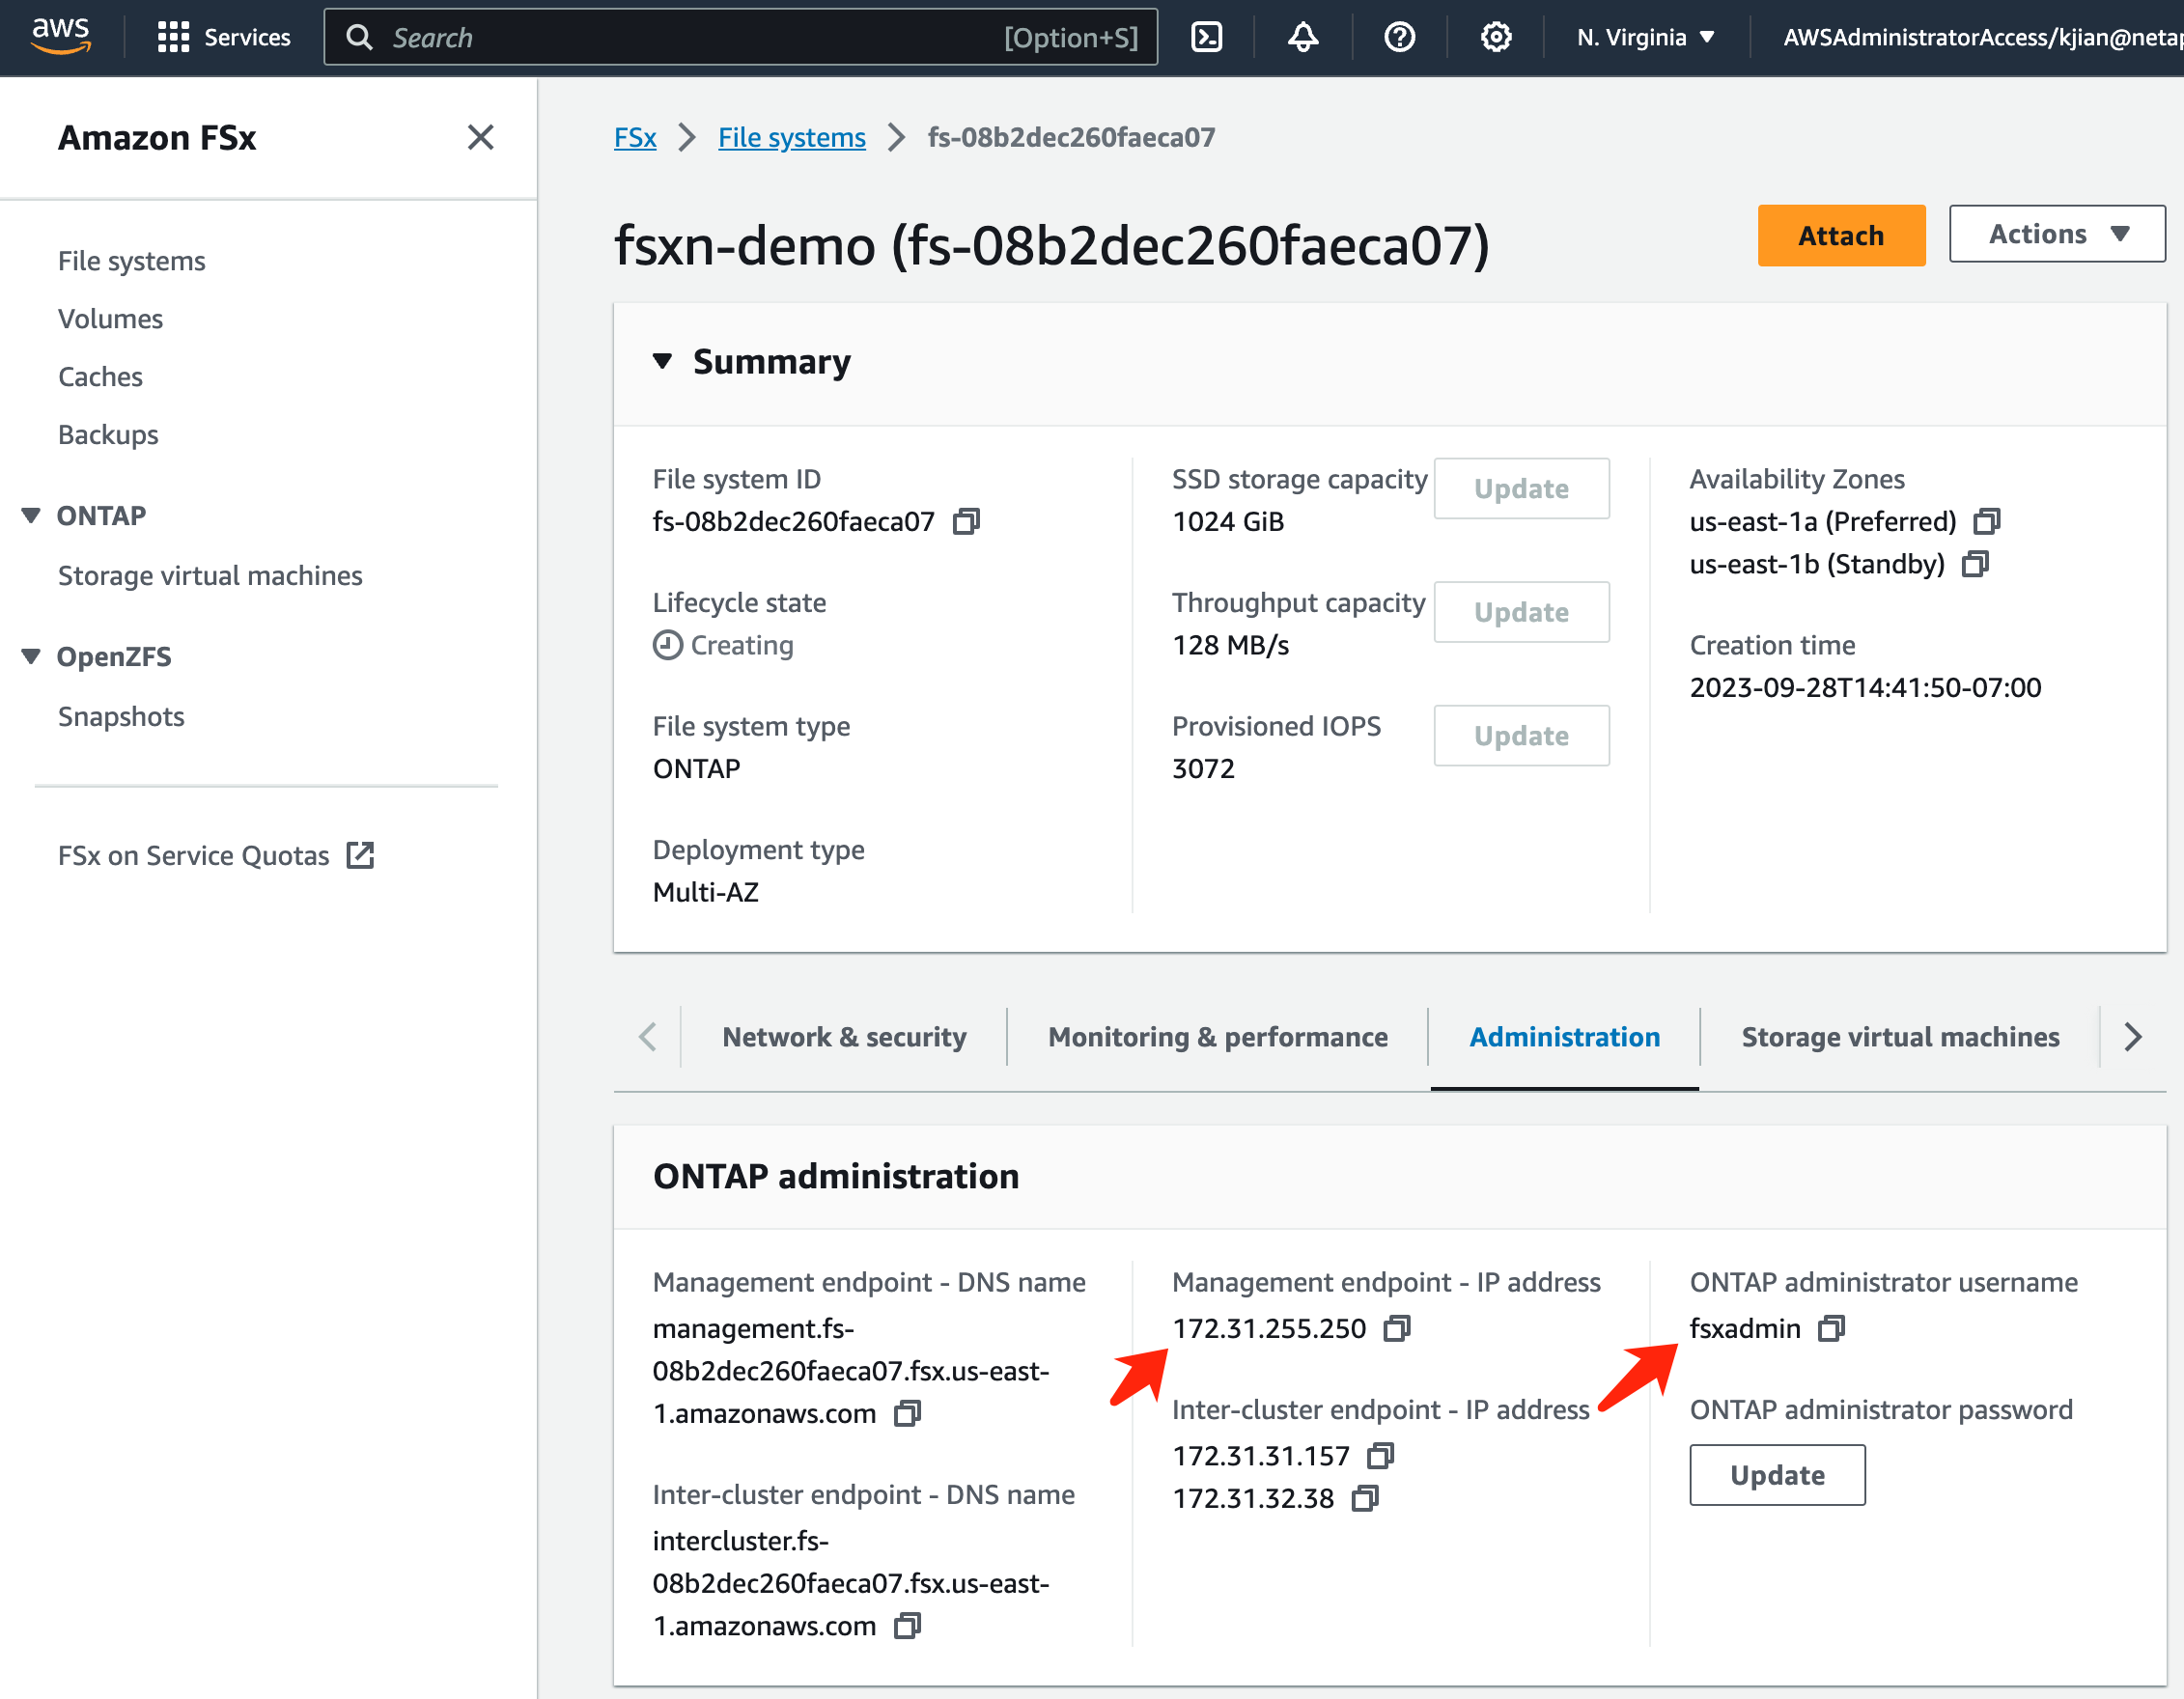The image size is (2184, 1699).
Task: Open the Actions dropdown
Action: tap(2057, 234)
